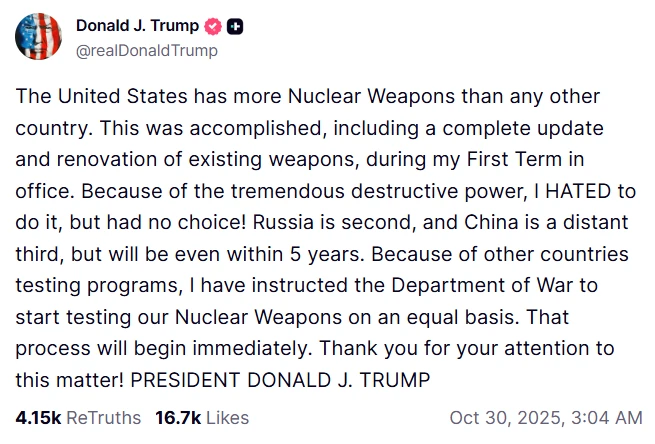Image resolution: width=655 pixels, height=444 pixels.
Task: Open the @realDonaldTrump handle link
Action: click(147, 49)
